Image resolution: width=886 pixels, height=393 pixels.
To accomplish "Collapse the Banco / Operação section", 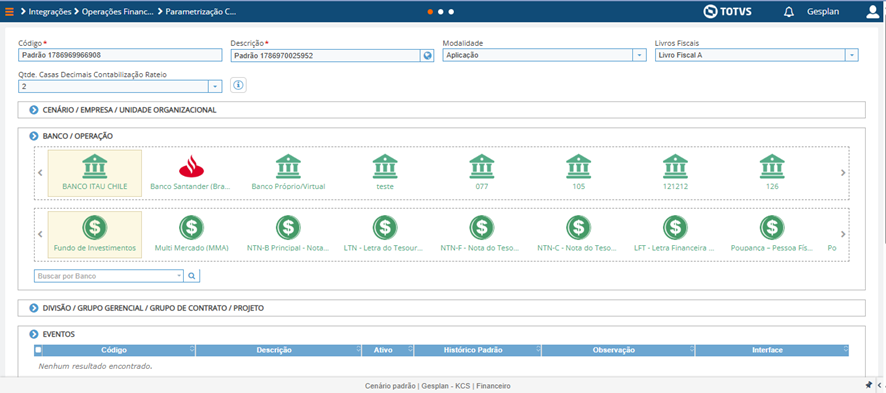I will (x=34, y=136).
